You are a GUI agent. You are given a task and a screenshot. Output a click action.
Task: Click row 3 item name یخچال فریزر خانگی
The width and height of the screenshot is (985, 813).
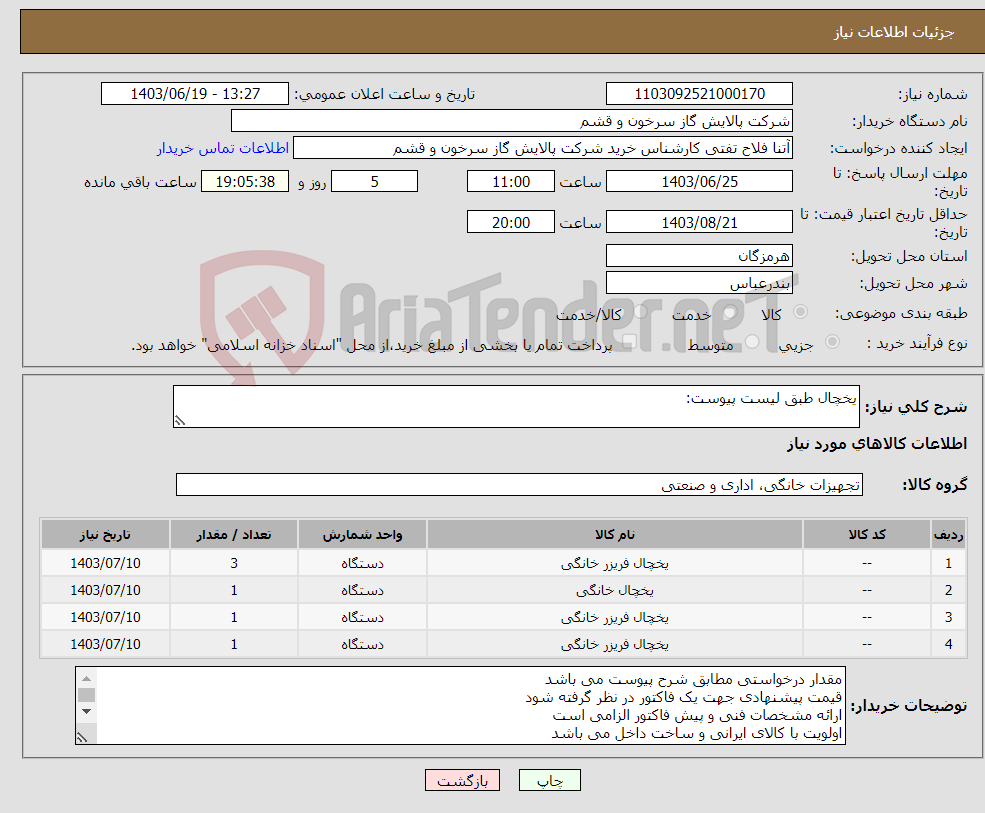click(x=615, y=618)
